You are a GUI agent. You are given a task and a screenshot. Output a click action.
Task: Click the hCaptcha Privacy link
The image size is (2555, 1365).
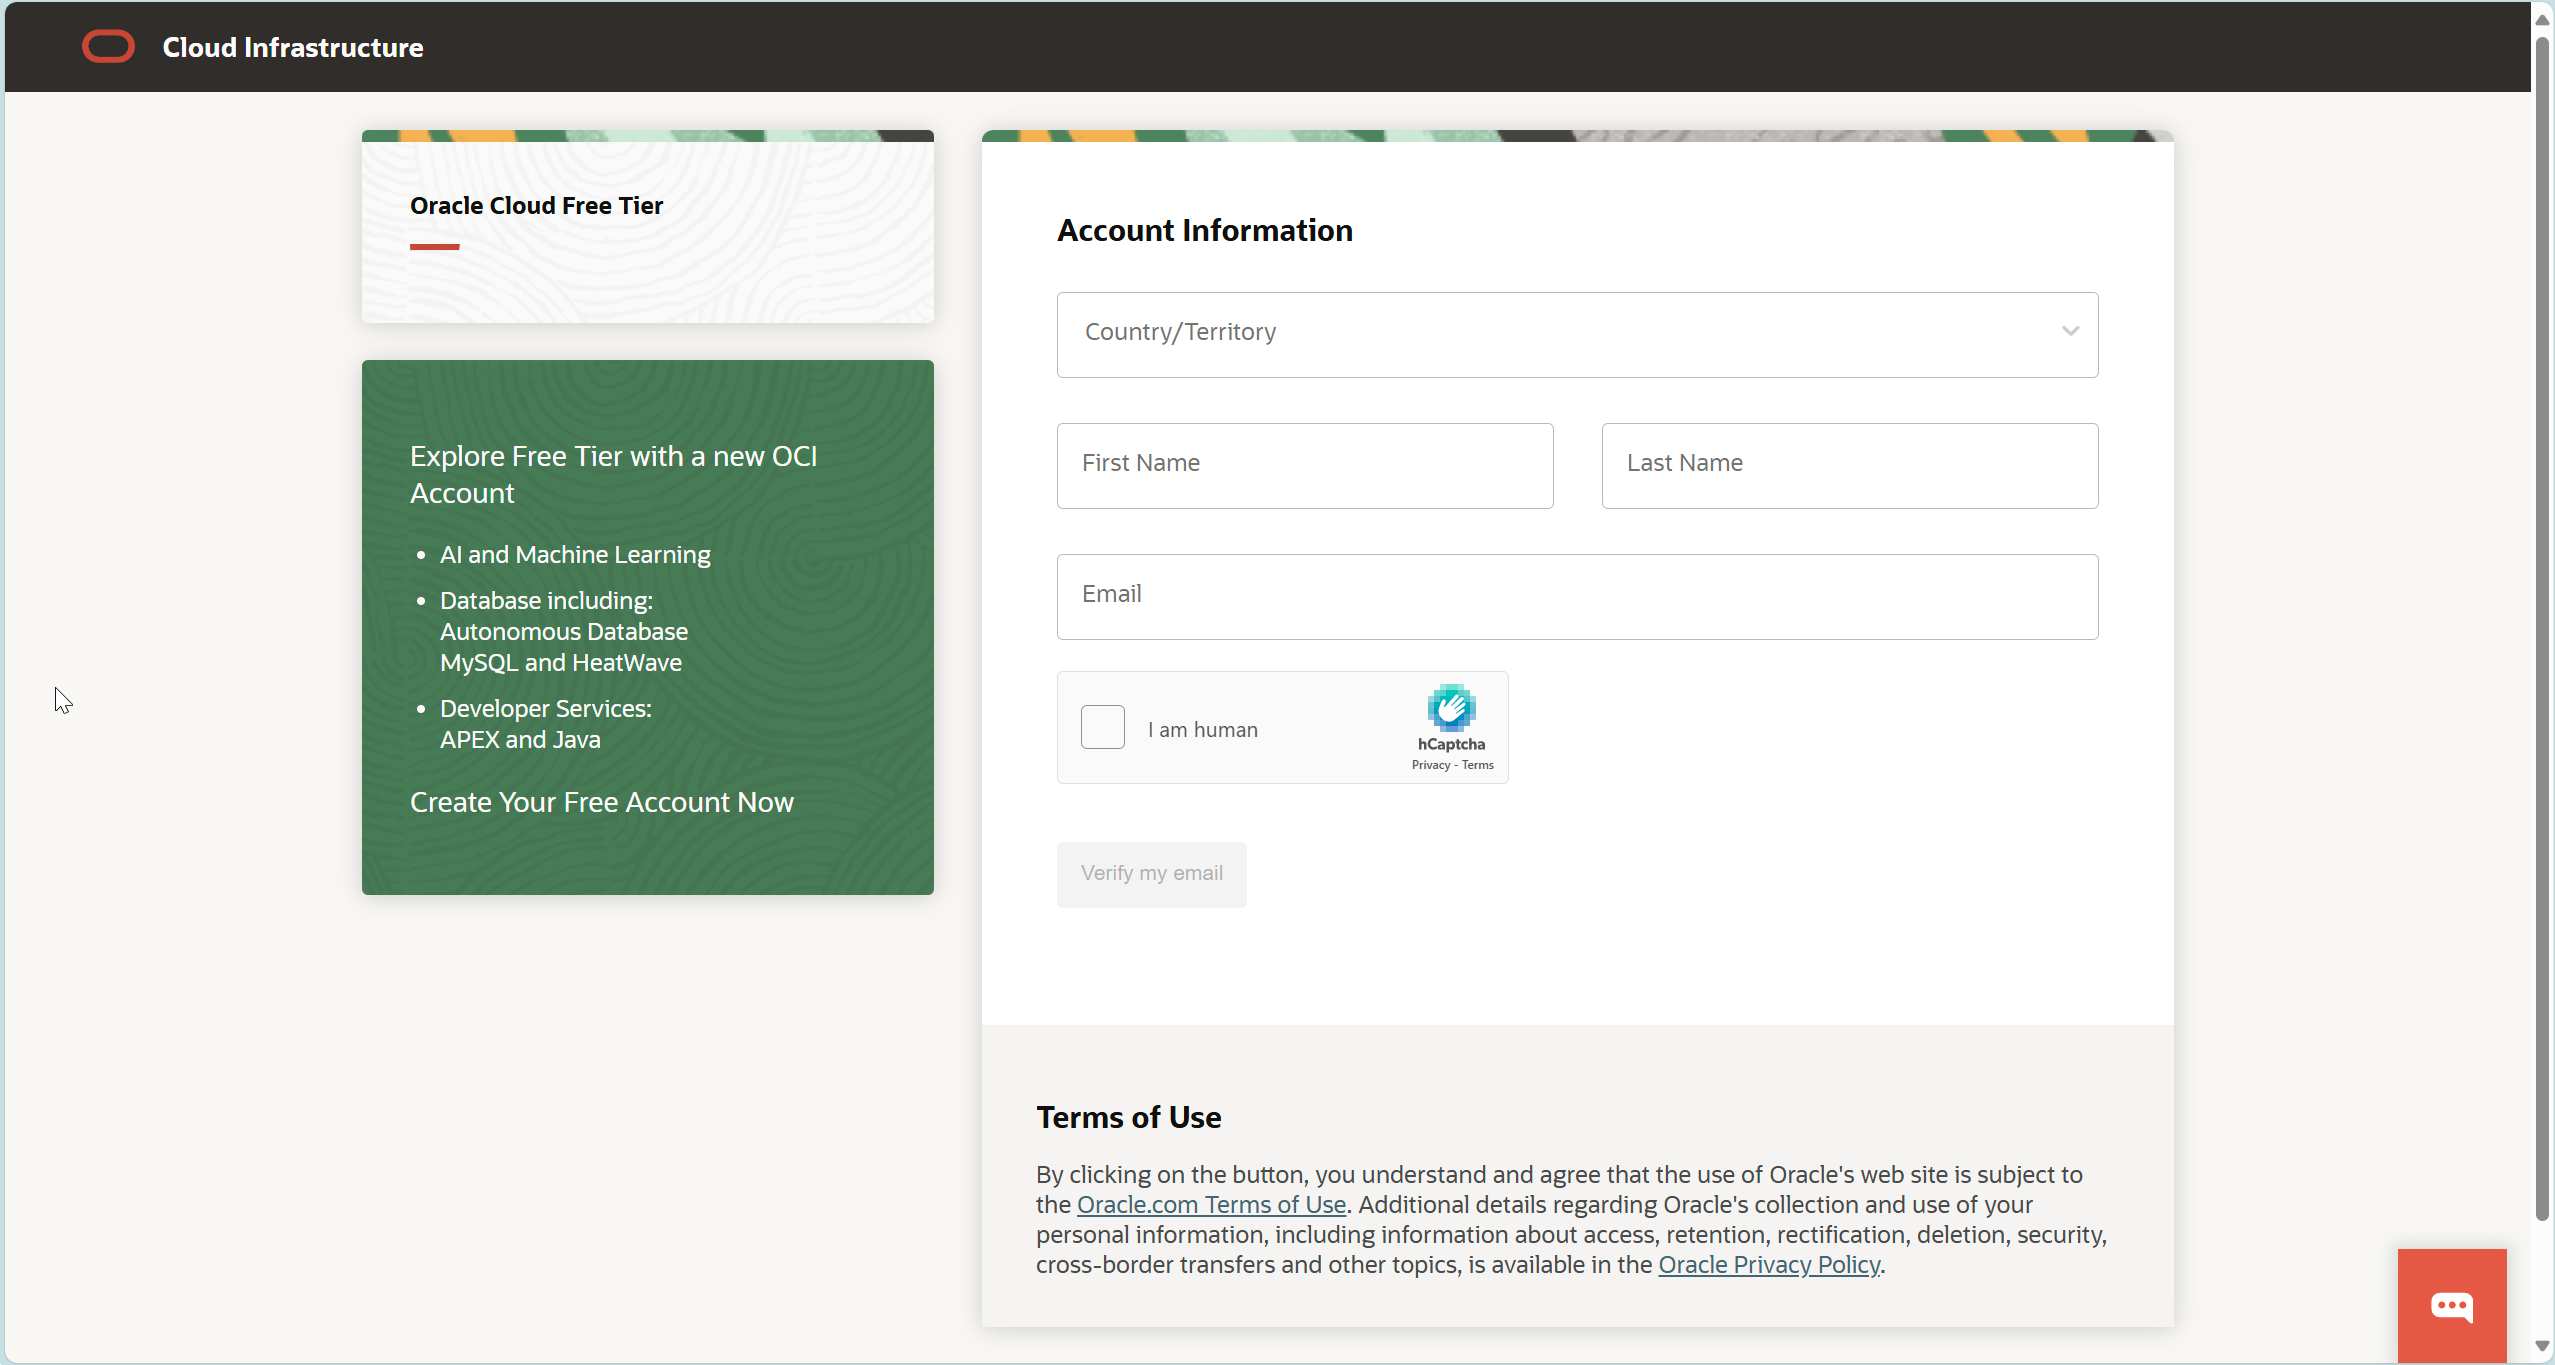1431,765
